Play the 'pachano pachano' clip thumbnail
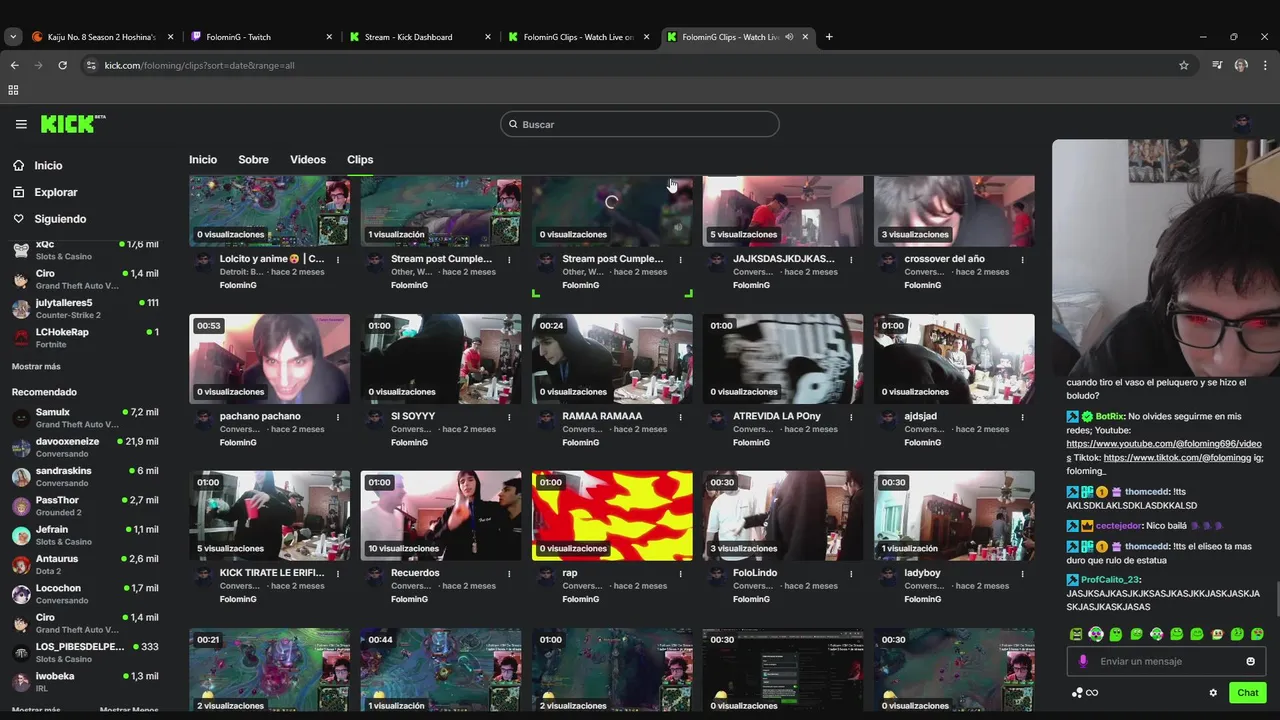This screenshot has width=1280, height=720. [269, 359]
